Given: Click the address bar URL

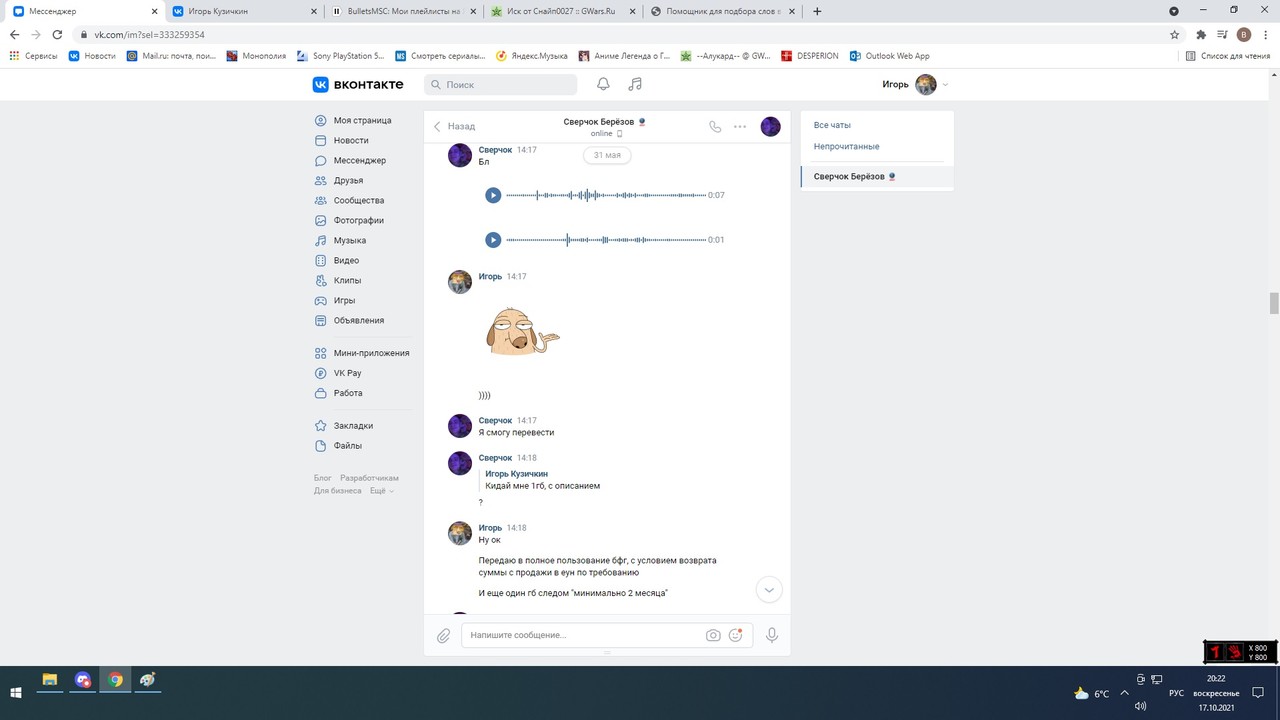Looking at the screenshot, I should (x=149, y=34).
